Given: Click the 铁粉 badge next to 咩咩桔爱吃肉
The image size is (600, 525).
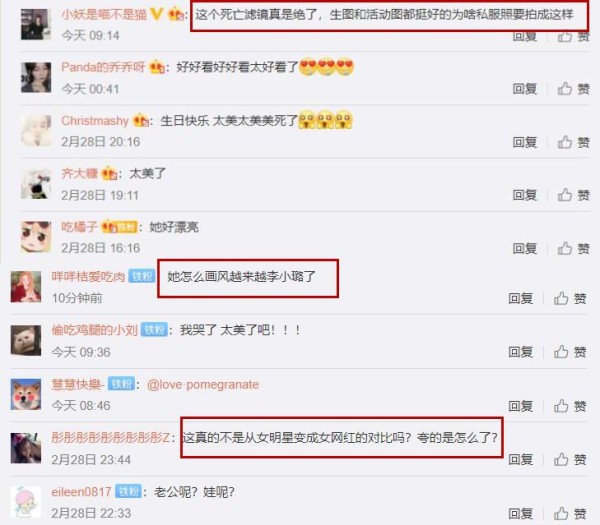Looking at the screenshot, I should (142, 276).
